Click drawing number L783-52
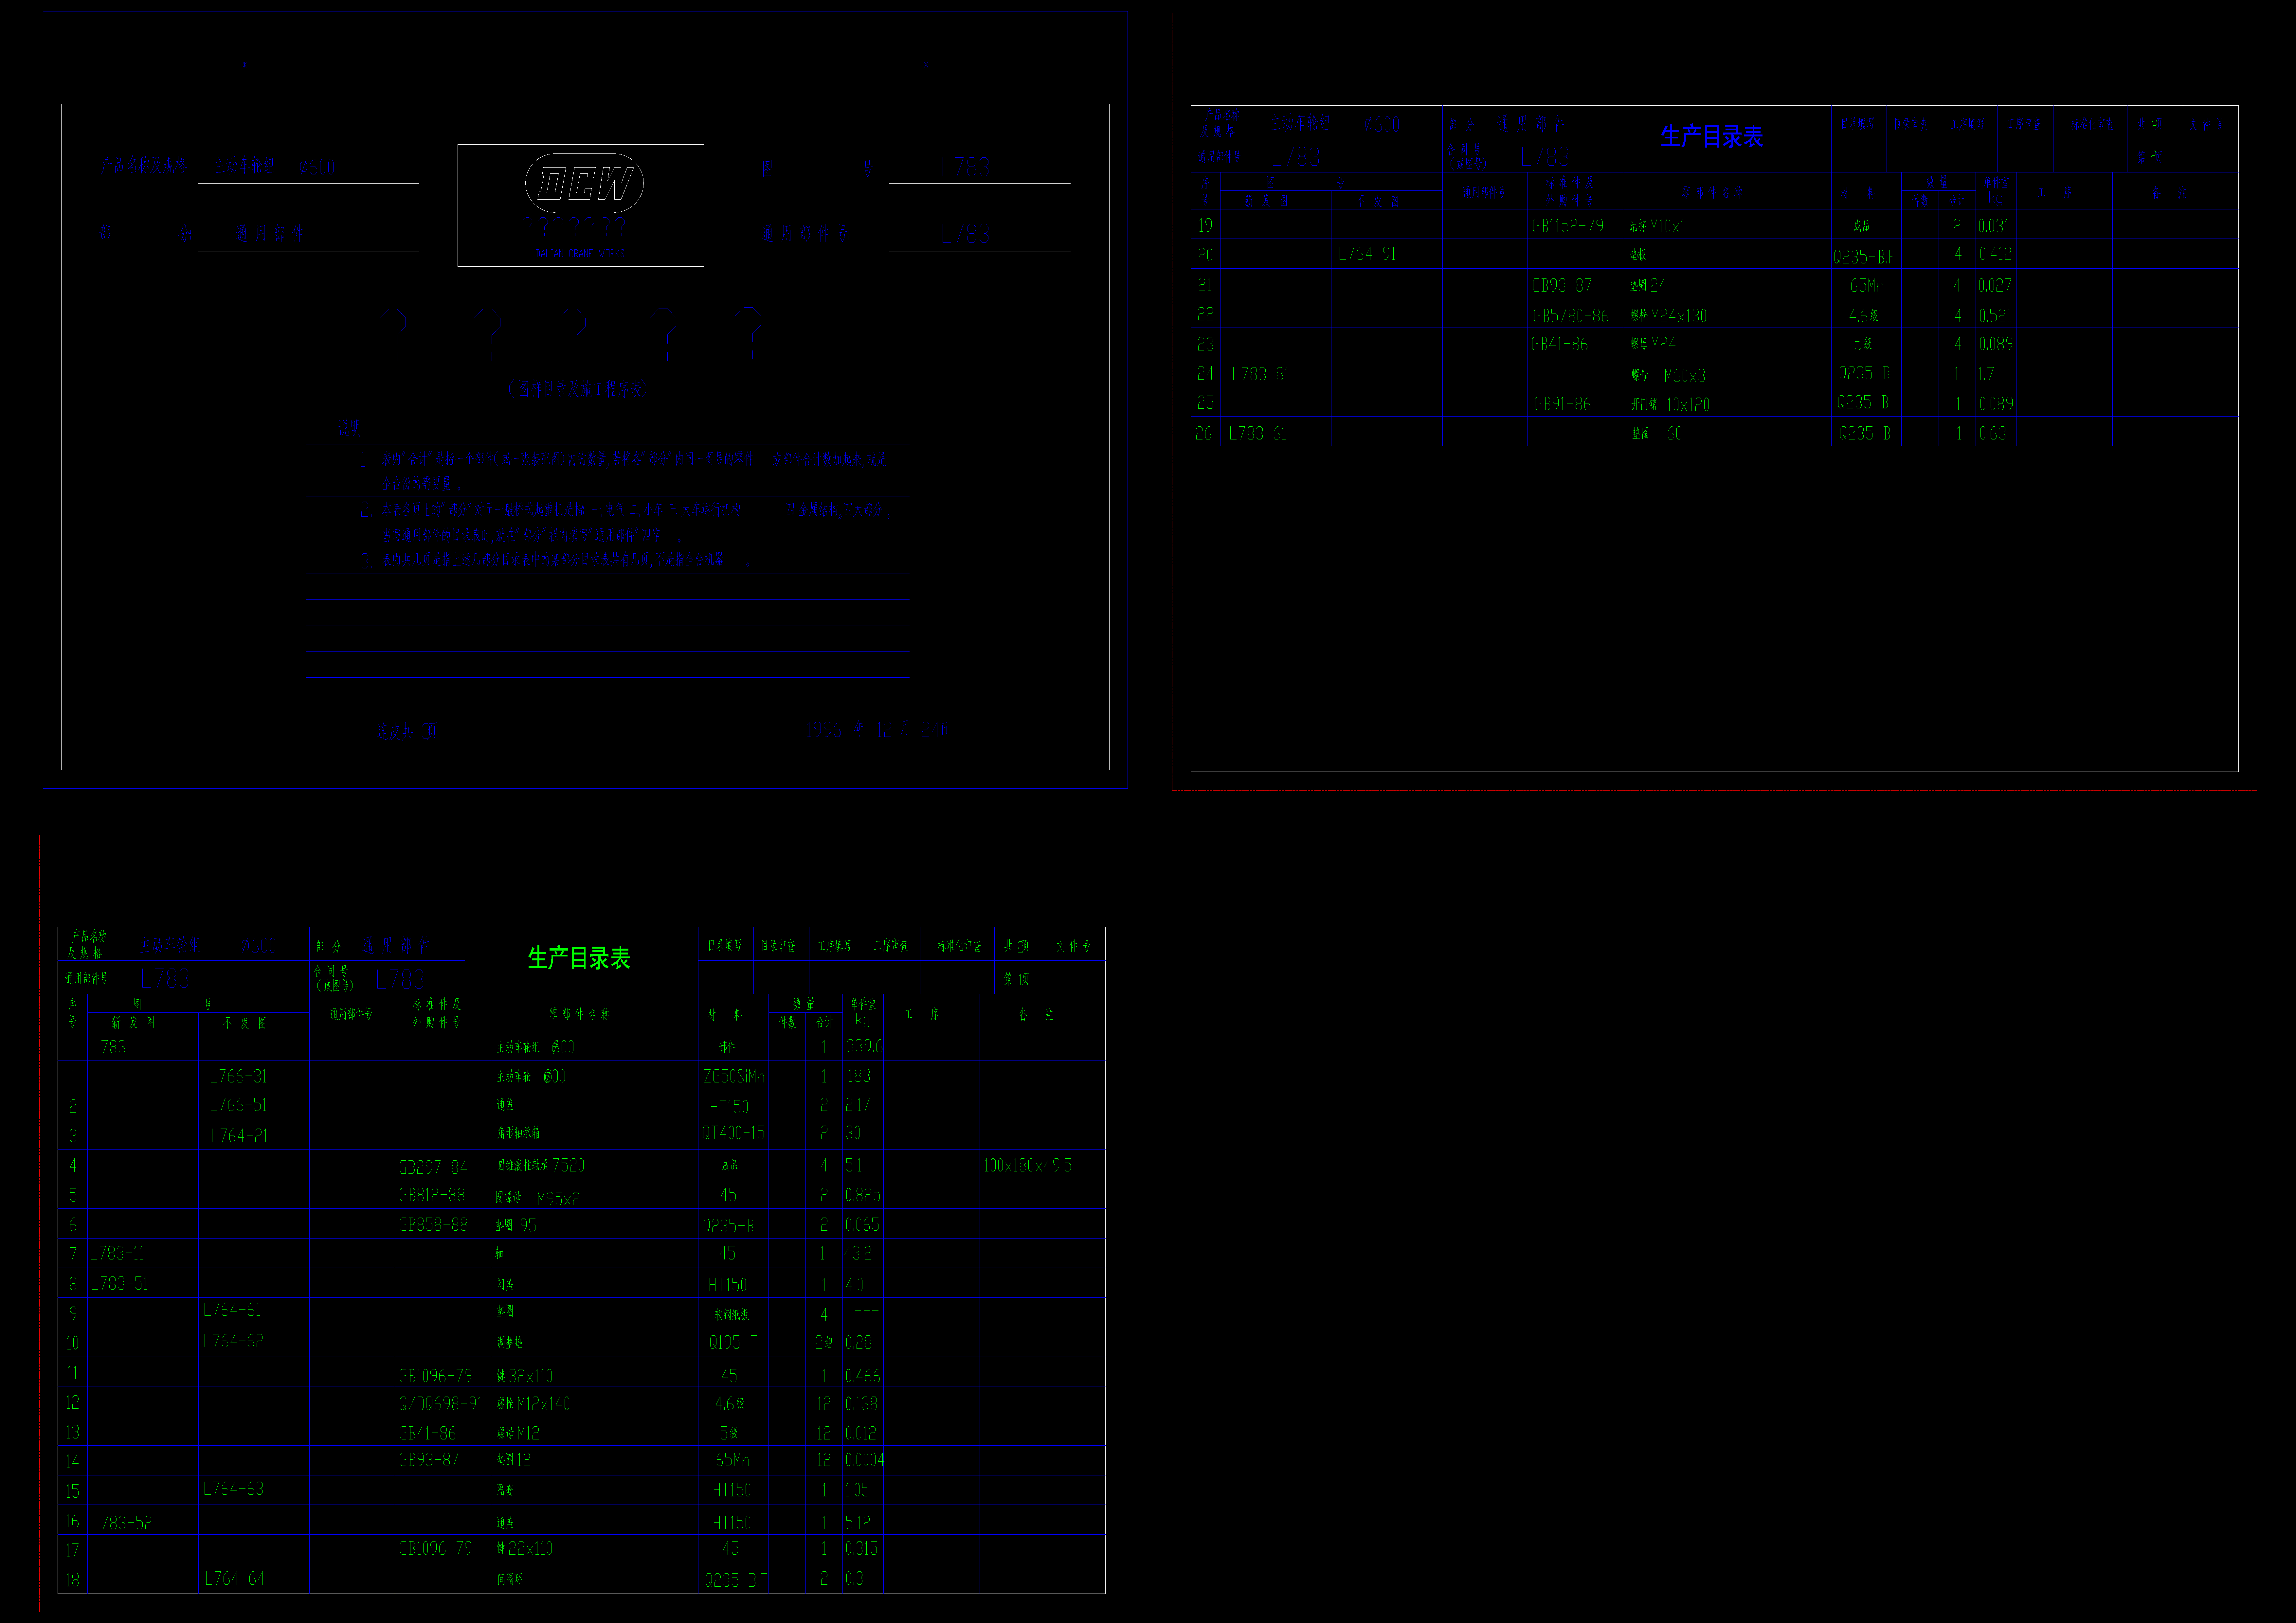Viewport: 2296px width, 1623px height. [122, 1523]
